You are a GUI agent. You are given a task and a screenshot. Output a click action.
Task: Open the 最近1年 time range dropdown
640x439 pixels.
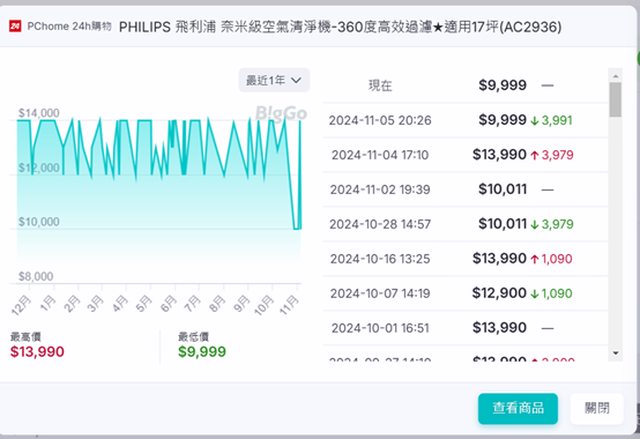coord(274,79)
